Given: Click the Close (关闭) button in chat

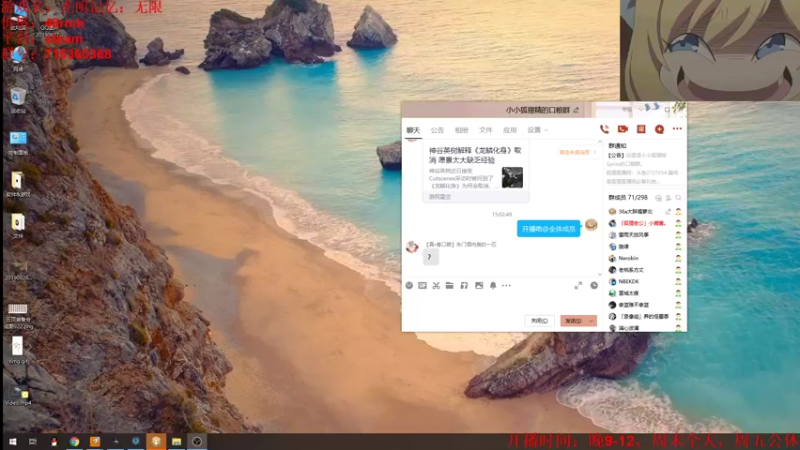Looking at the screenshot, I should point(539,321).
